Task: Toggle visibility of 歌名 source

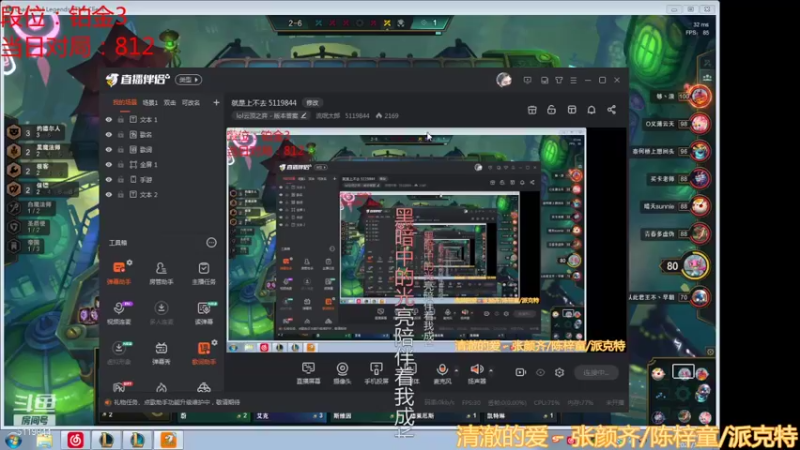Action: (x=109, y=135)
